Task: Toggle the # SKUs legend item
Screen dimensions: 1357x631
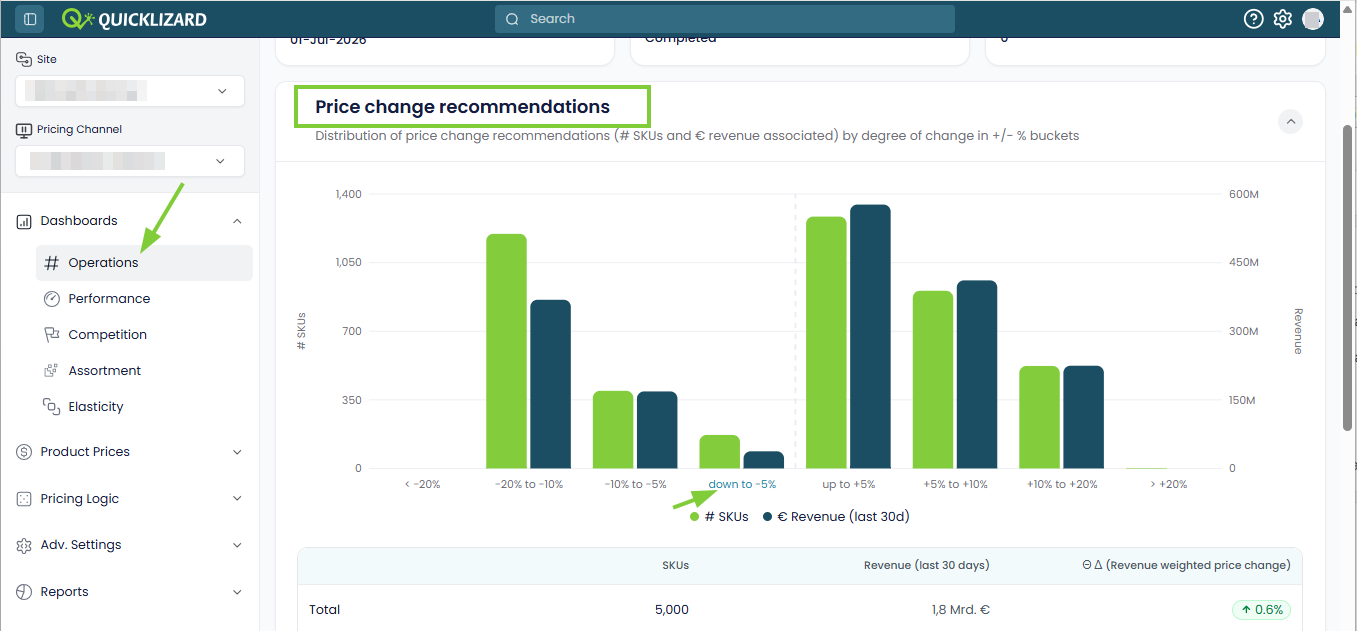Action: click(719, 517)
